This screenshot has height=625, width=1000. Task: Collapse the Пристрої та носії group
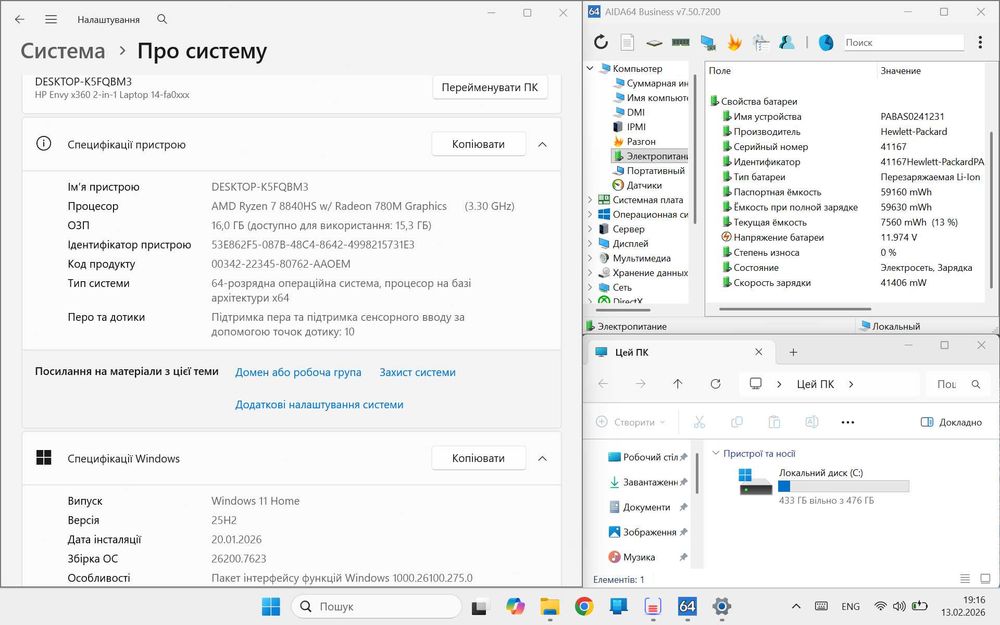715,453
